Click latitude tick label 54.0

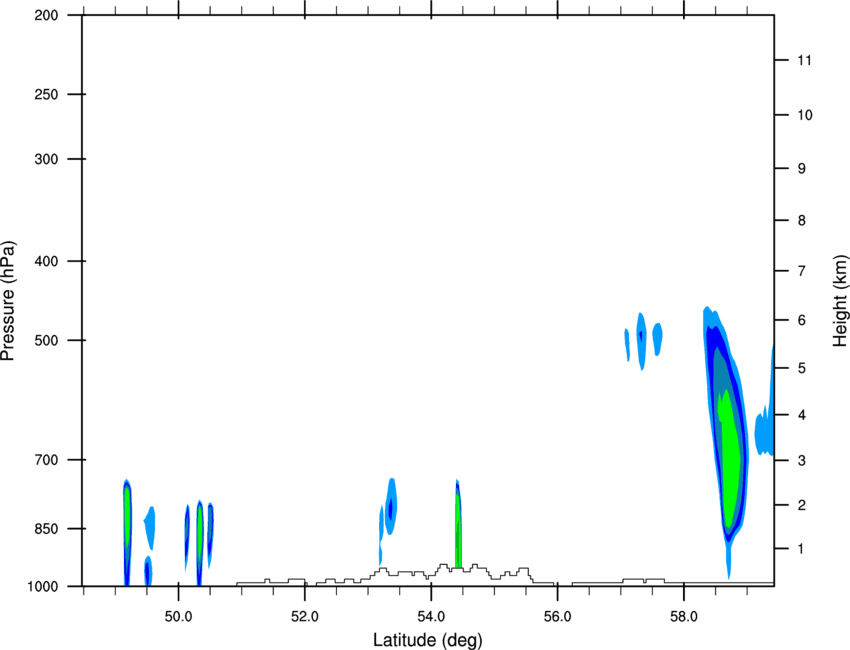coord(431,617)
